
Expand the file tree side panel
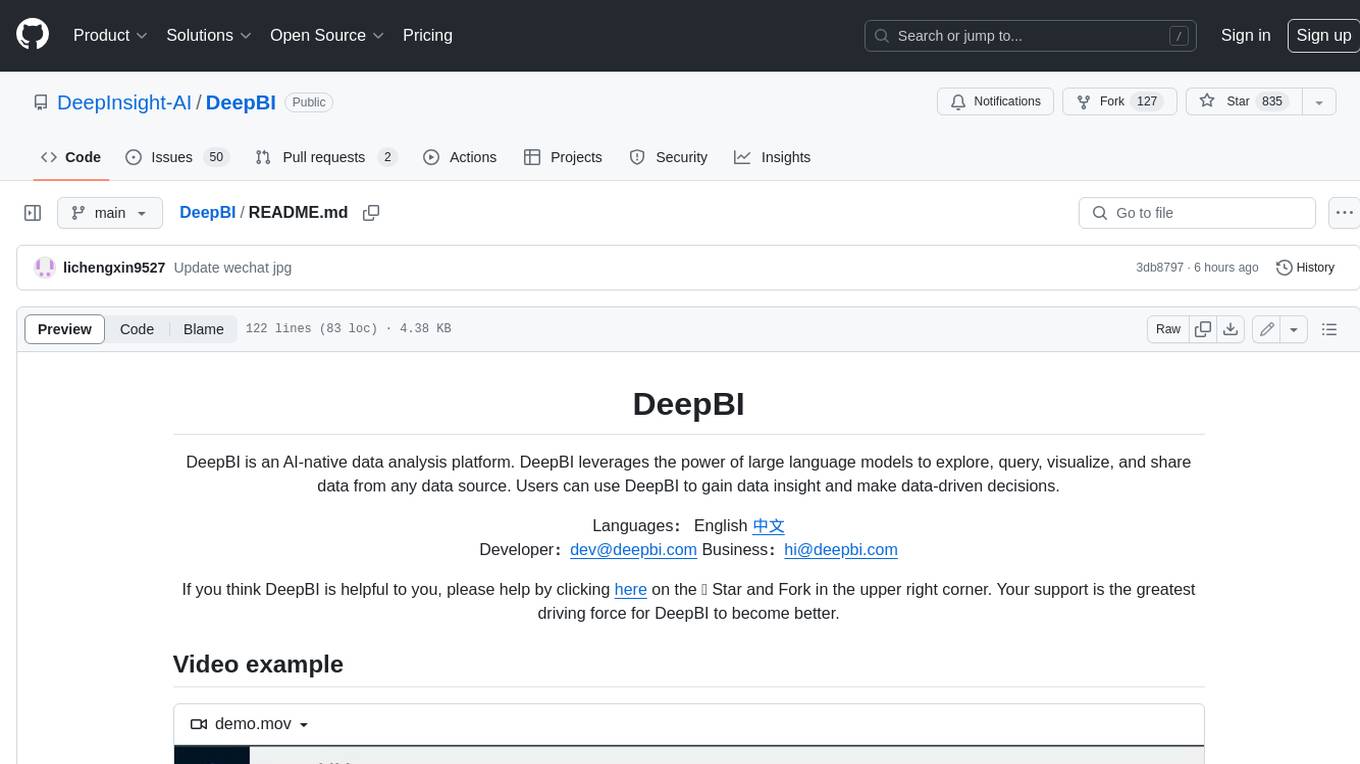point(33,213)
